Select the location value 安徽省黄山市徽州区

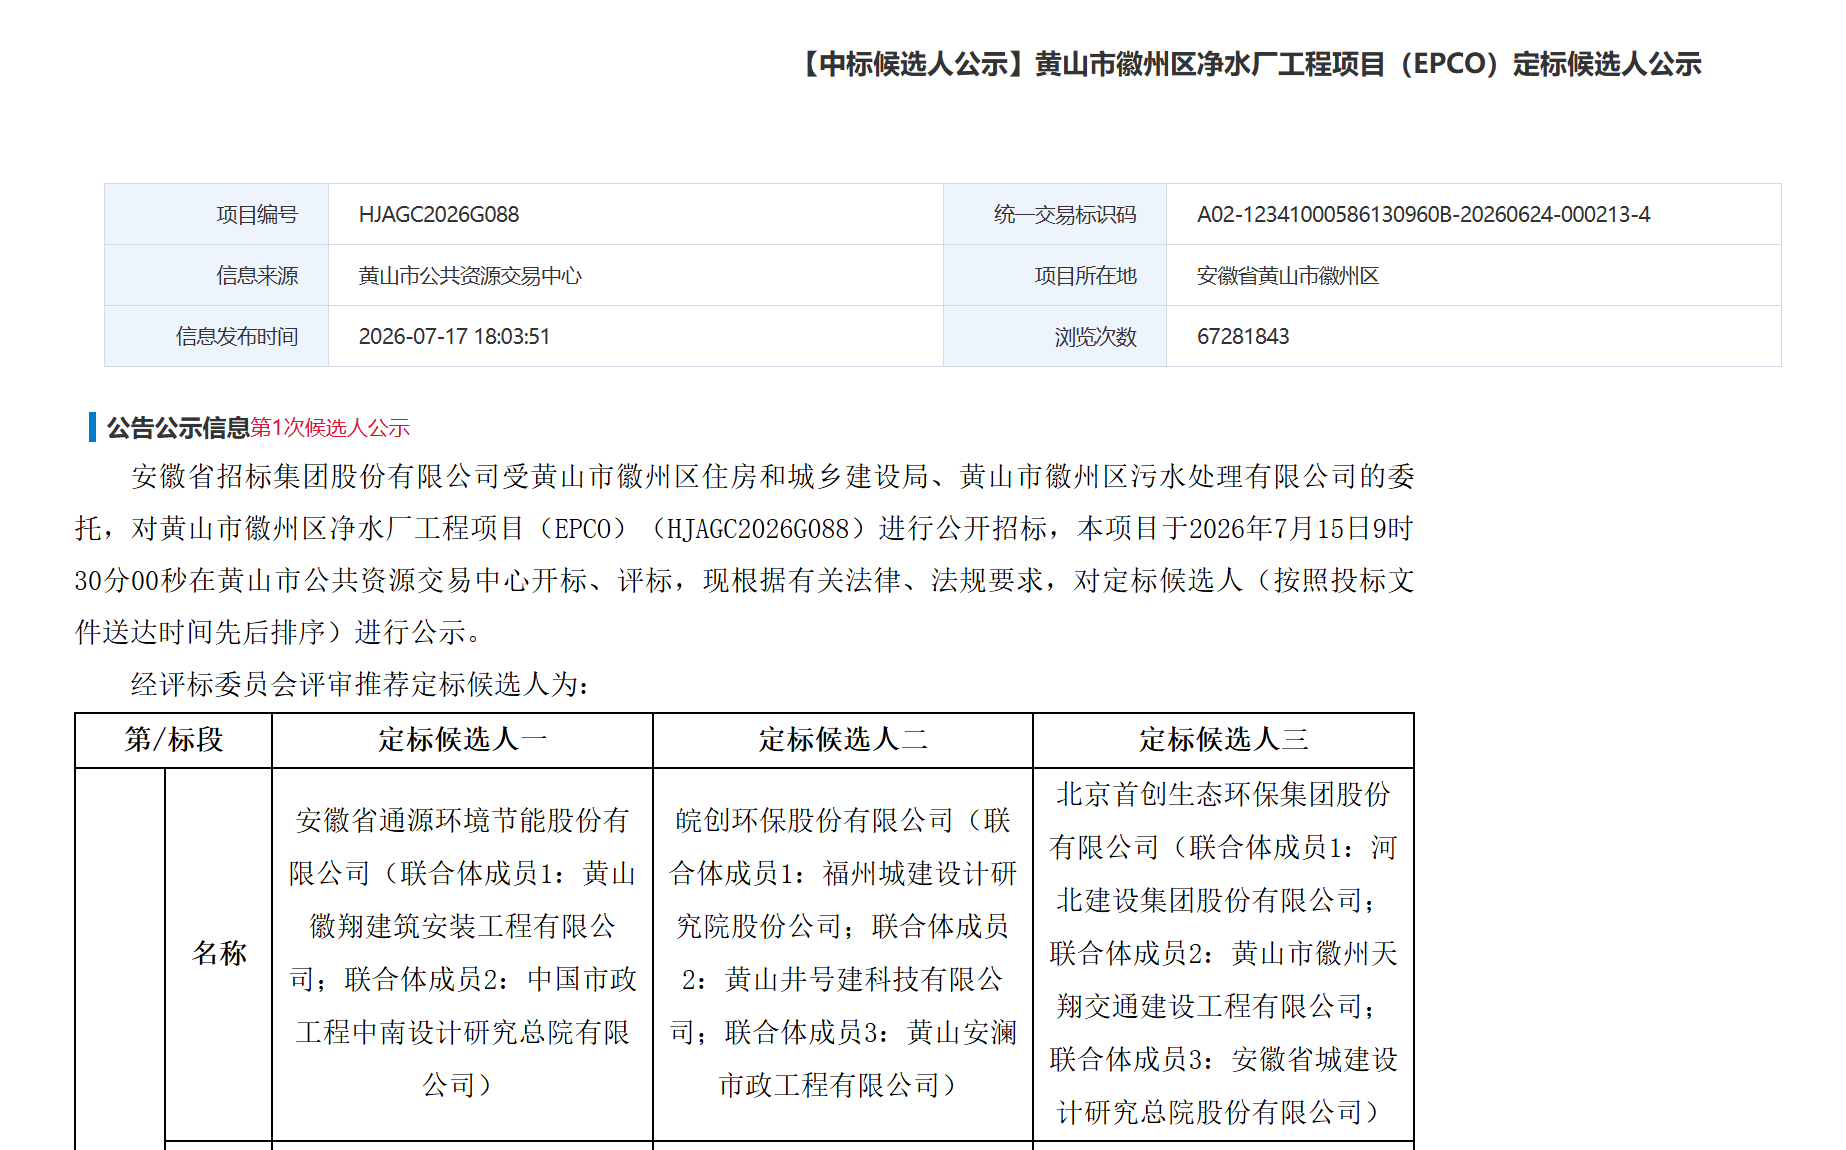[x=1288, y=275]
